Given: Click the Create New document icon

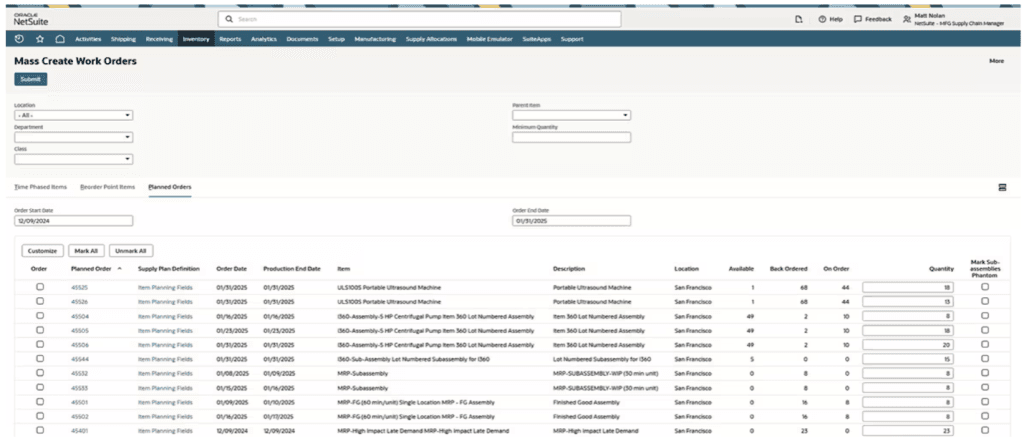Looking at the screenshot, I should tap(798, 19).
